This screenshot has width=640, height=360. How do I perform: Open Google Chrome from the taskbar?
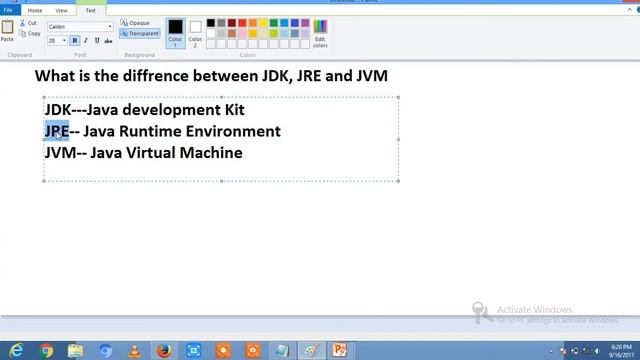pos(46,351)
